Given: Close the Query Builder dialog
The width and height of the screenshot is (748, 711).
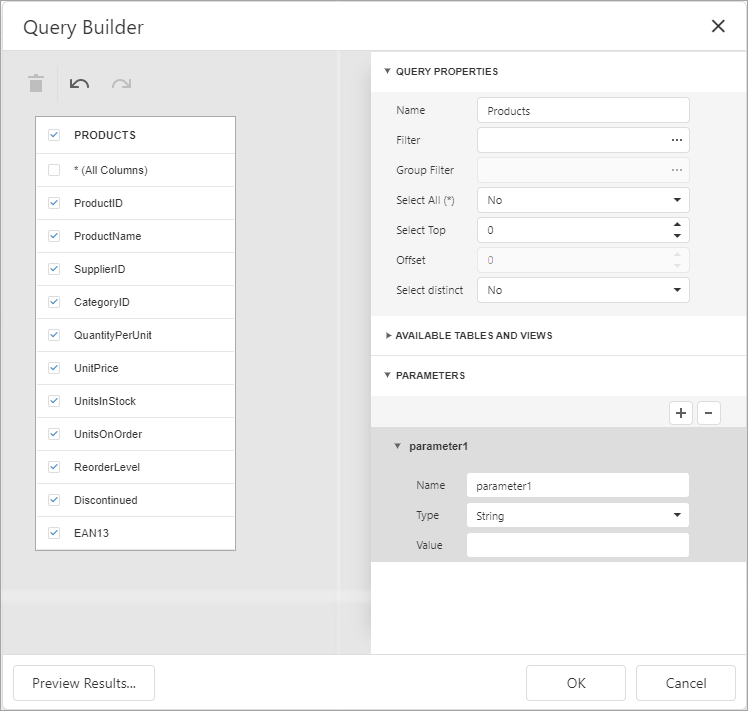Looking at the screenshot, I should pos(718,26).
